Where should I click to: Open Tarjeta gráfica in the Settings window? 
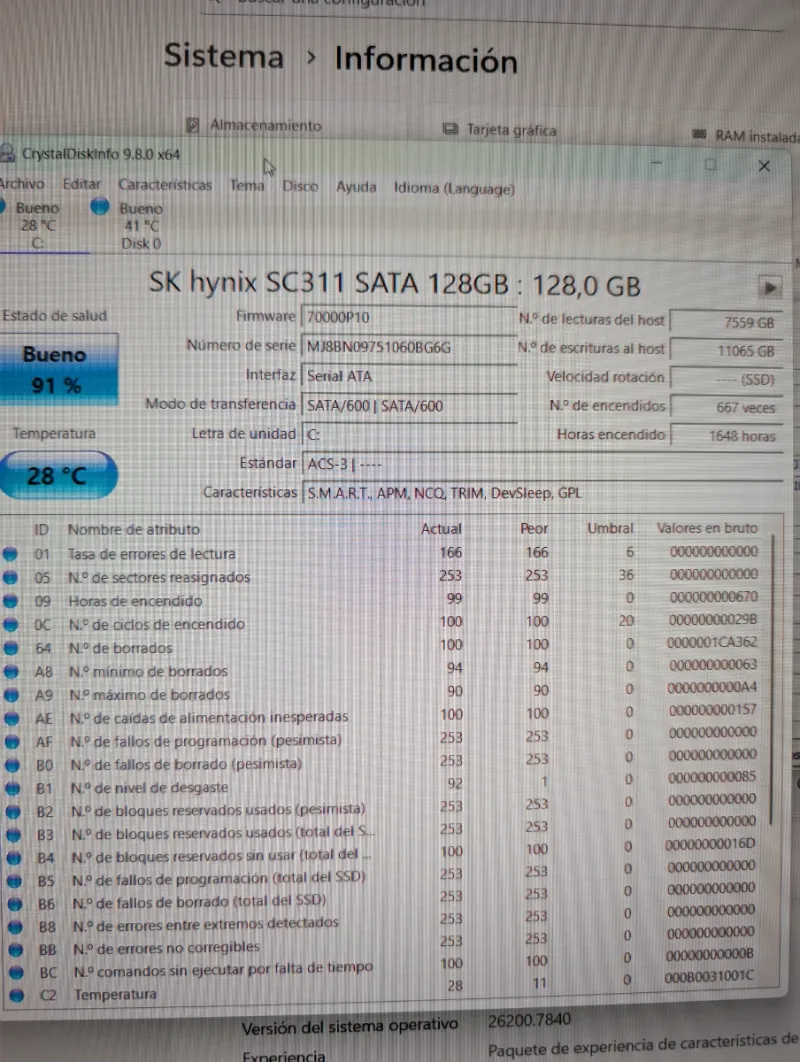(x=499, y=129)
